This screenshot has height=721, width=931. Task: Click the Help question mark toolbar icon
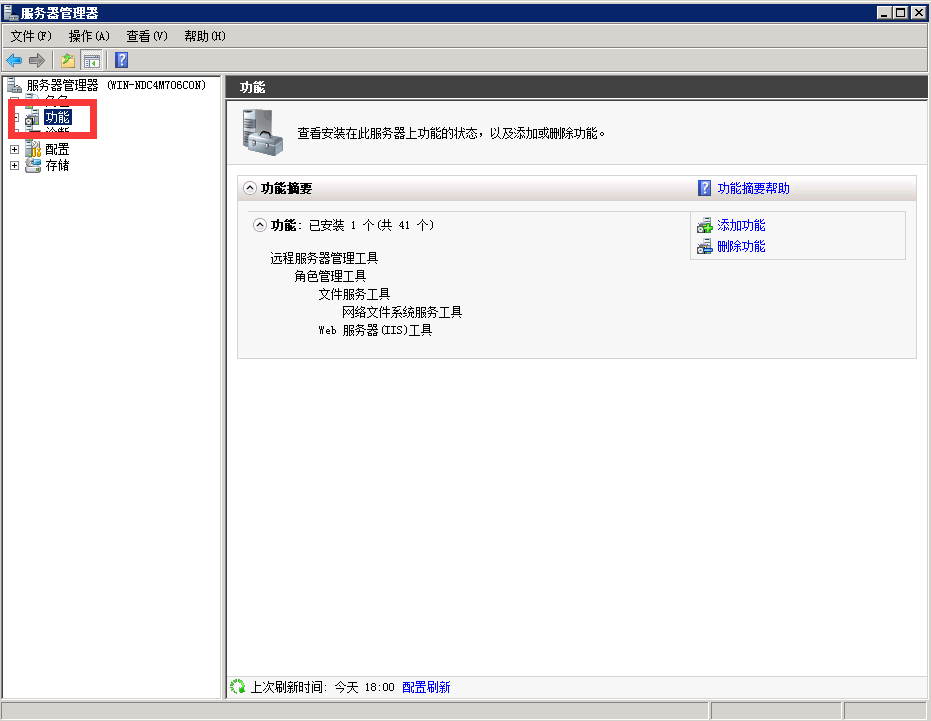point(121,60)
